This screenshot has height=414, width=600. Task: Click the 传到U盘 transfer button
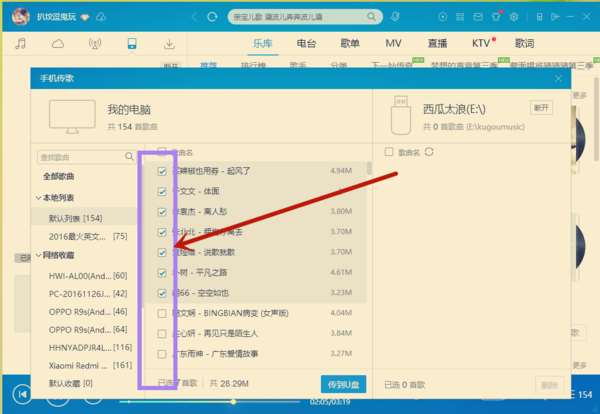pos(343,384)
